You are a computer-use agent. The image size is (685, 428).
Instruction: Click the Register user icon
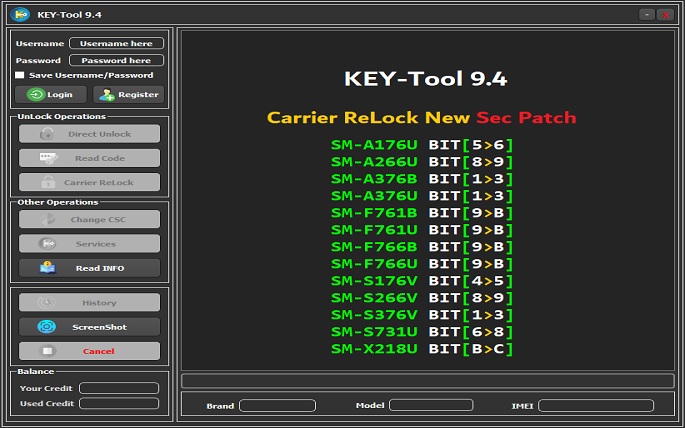point(107,95)
